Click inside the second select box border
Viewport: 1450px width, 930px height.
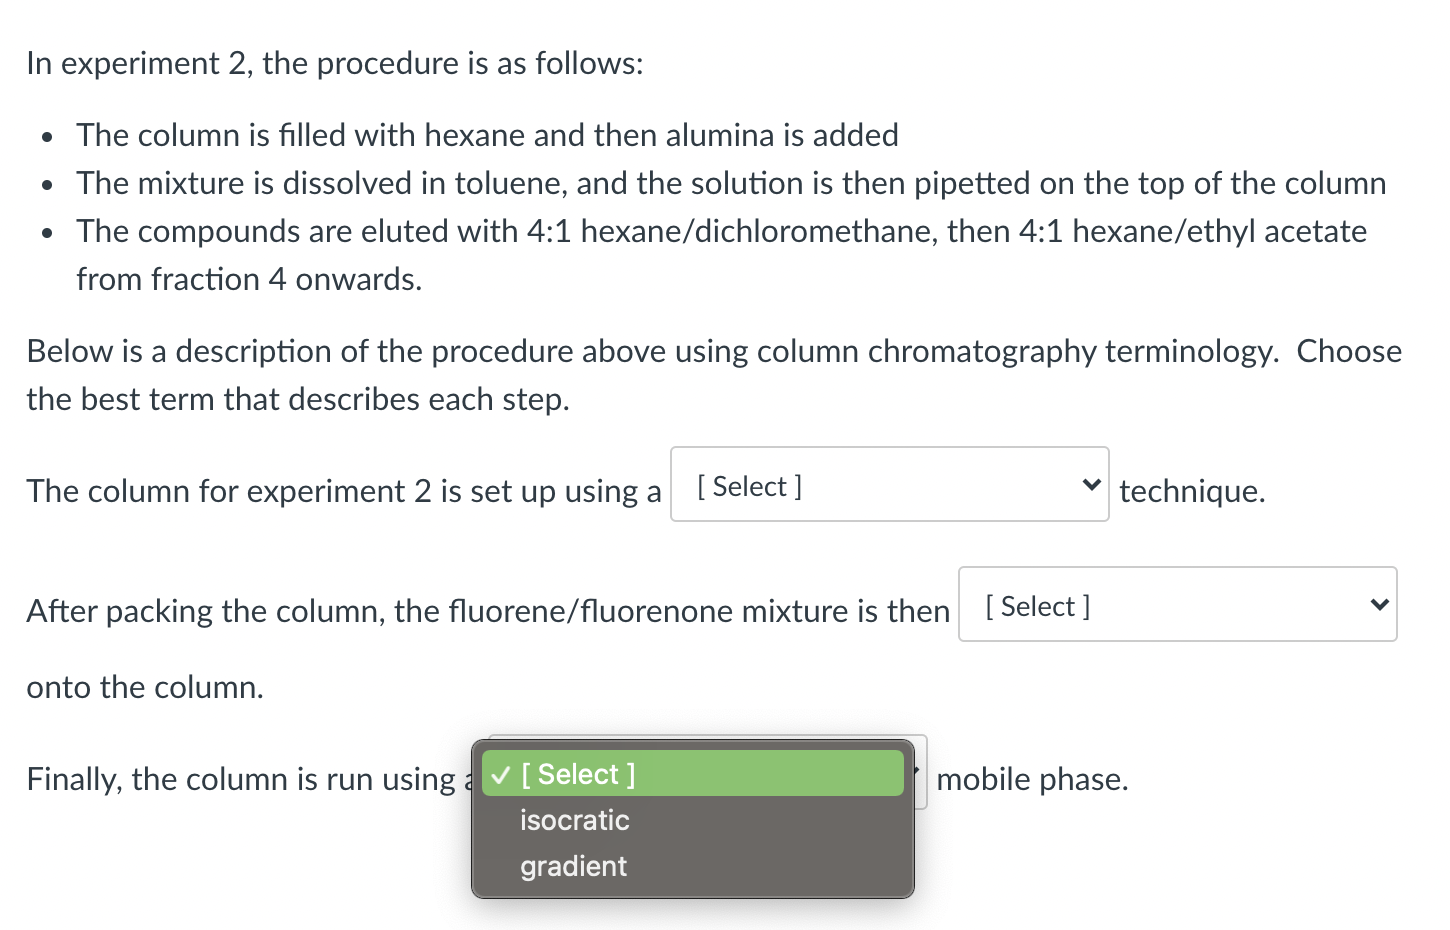coord(1177,604)
